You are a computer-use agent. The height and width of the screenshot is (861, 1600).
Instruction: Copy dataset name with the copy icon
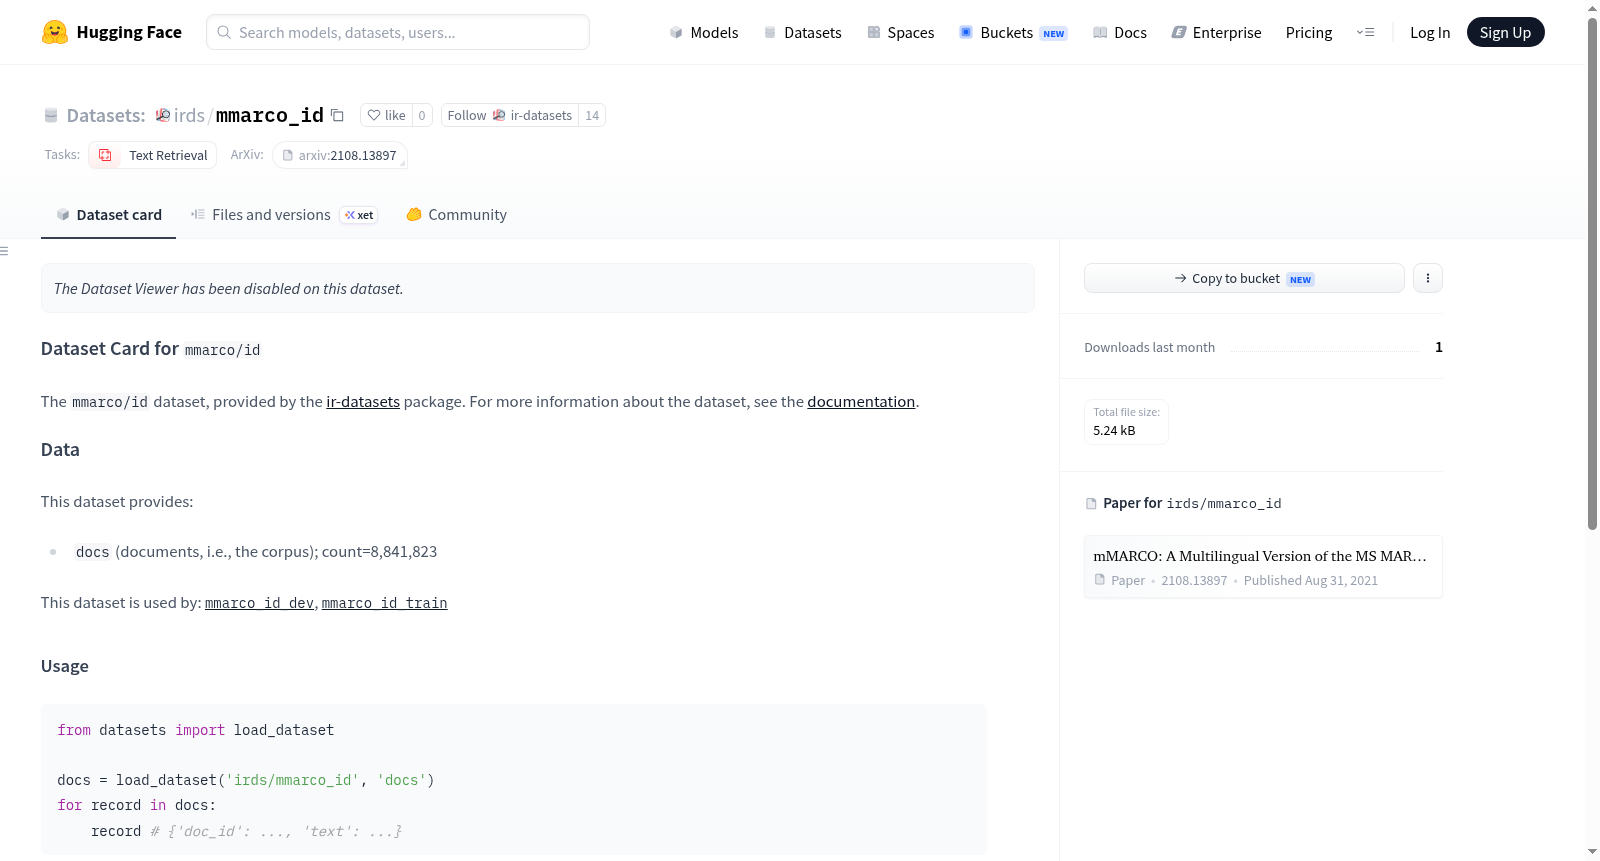point(338,116)
